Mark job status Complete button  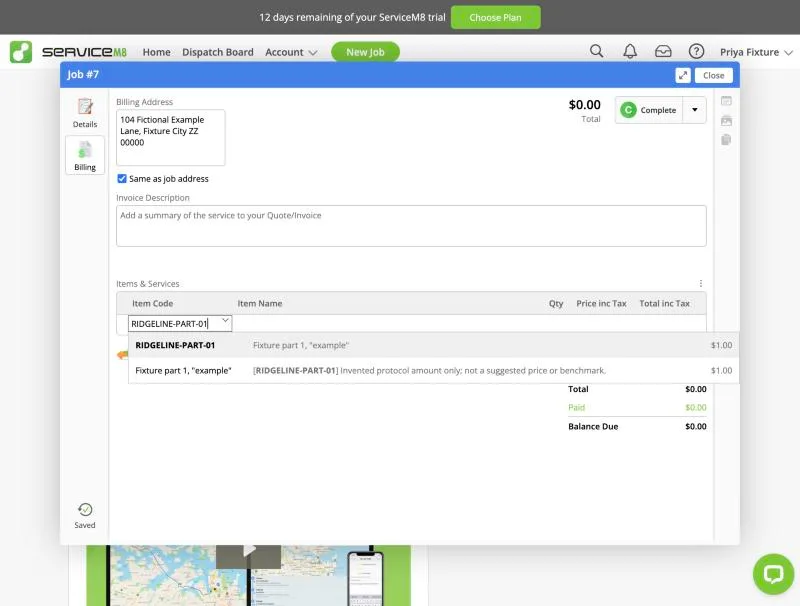coord(649,110)
